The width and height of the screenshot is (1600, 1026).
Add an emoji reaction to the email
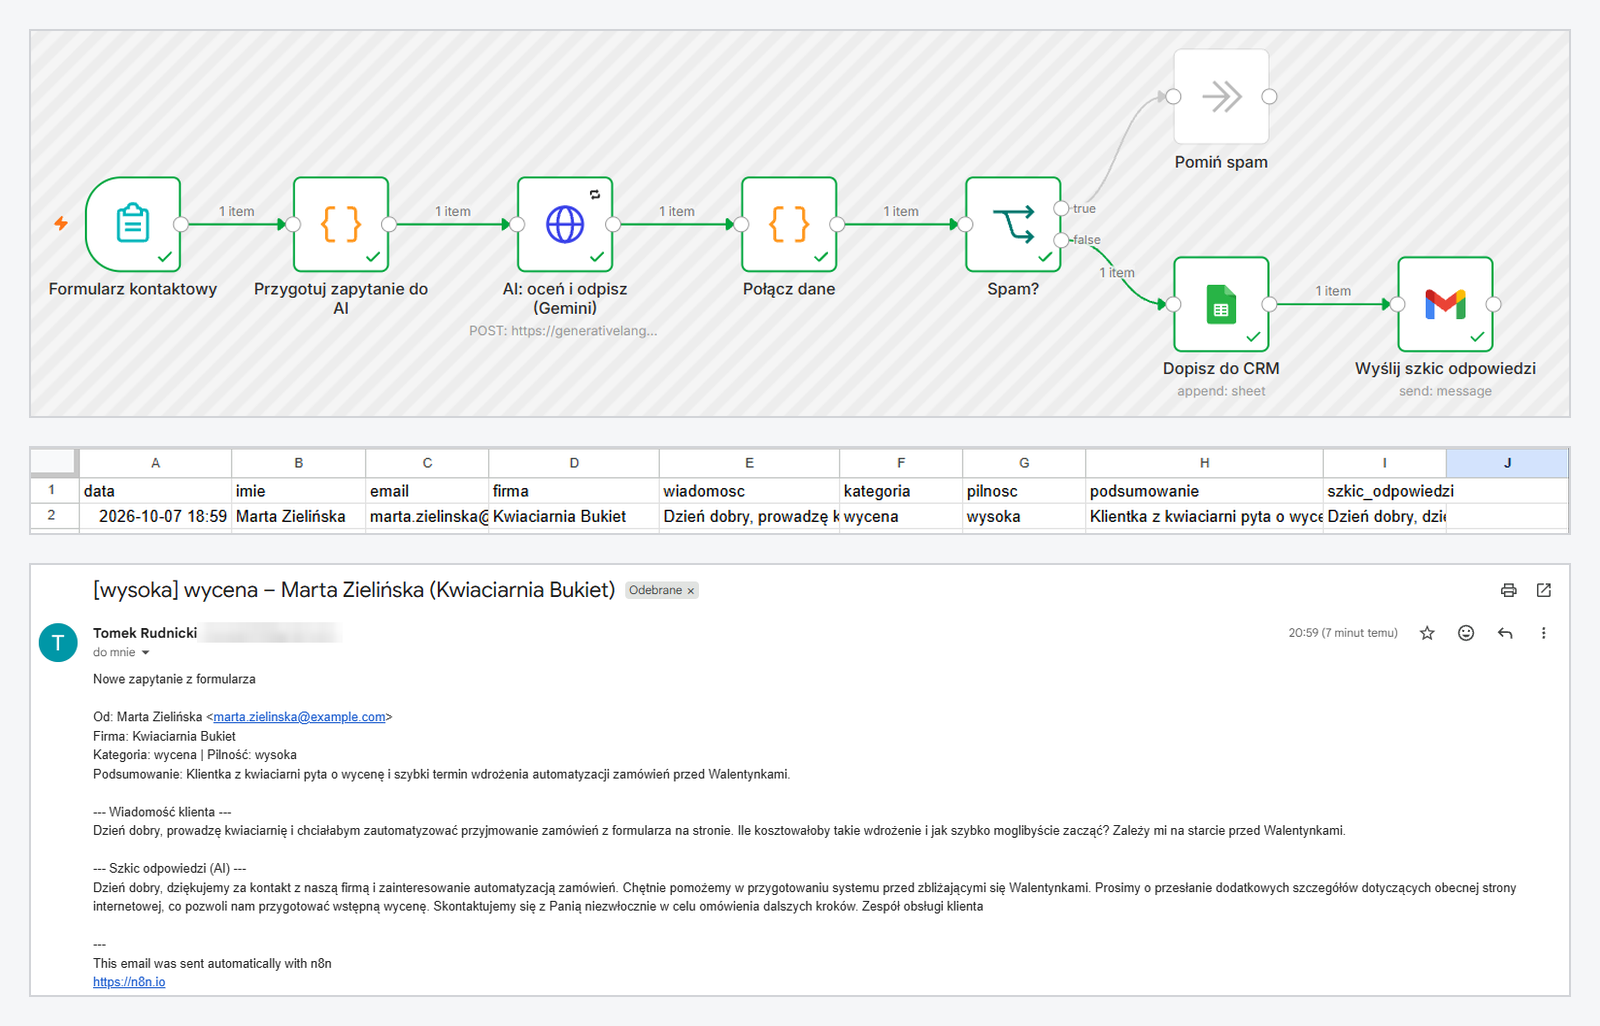pos(1466,633)
